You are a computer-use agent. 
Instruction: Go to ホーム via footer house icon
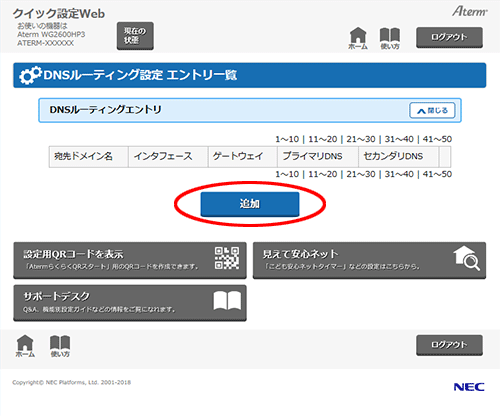tap(25, 346)
